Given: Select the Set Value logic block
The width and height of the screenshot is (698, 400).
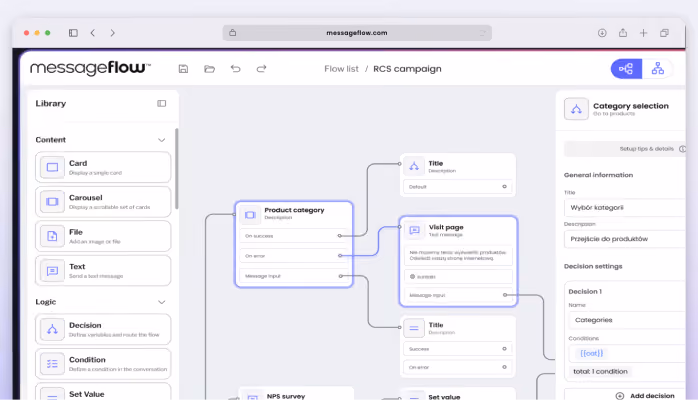Looking at the screenshot, I should click(x=103, y=392).
